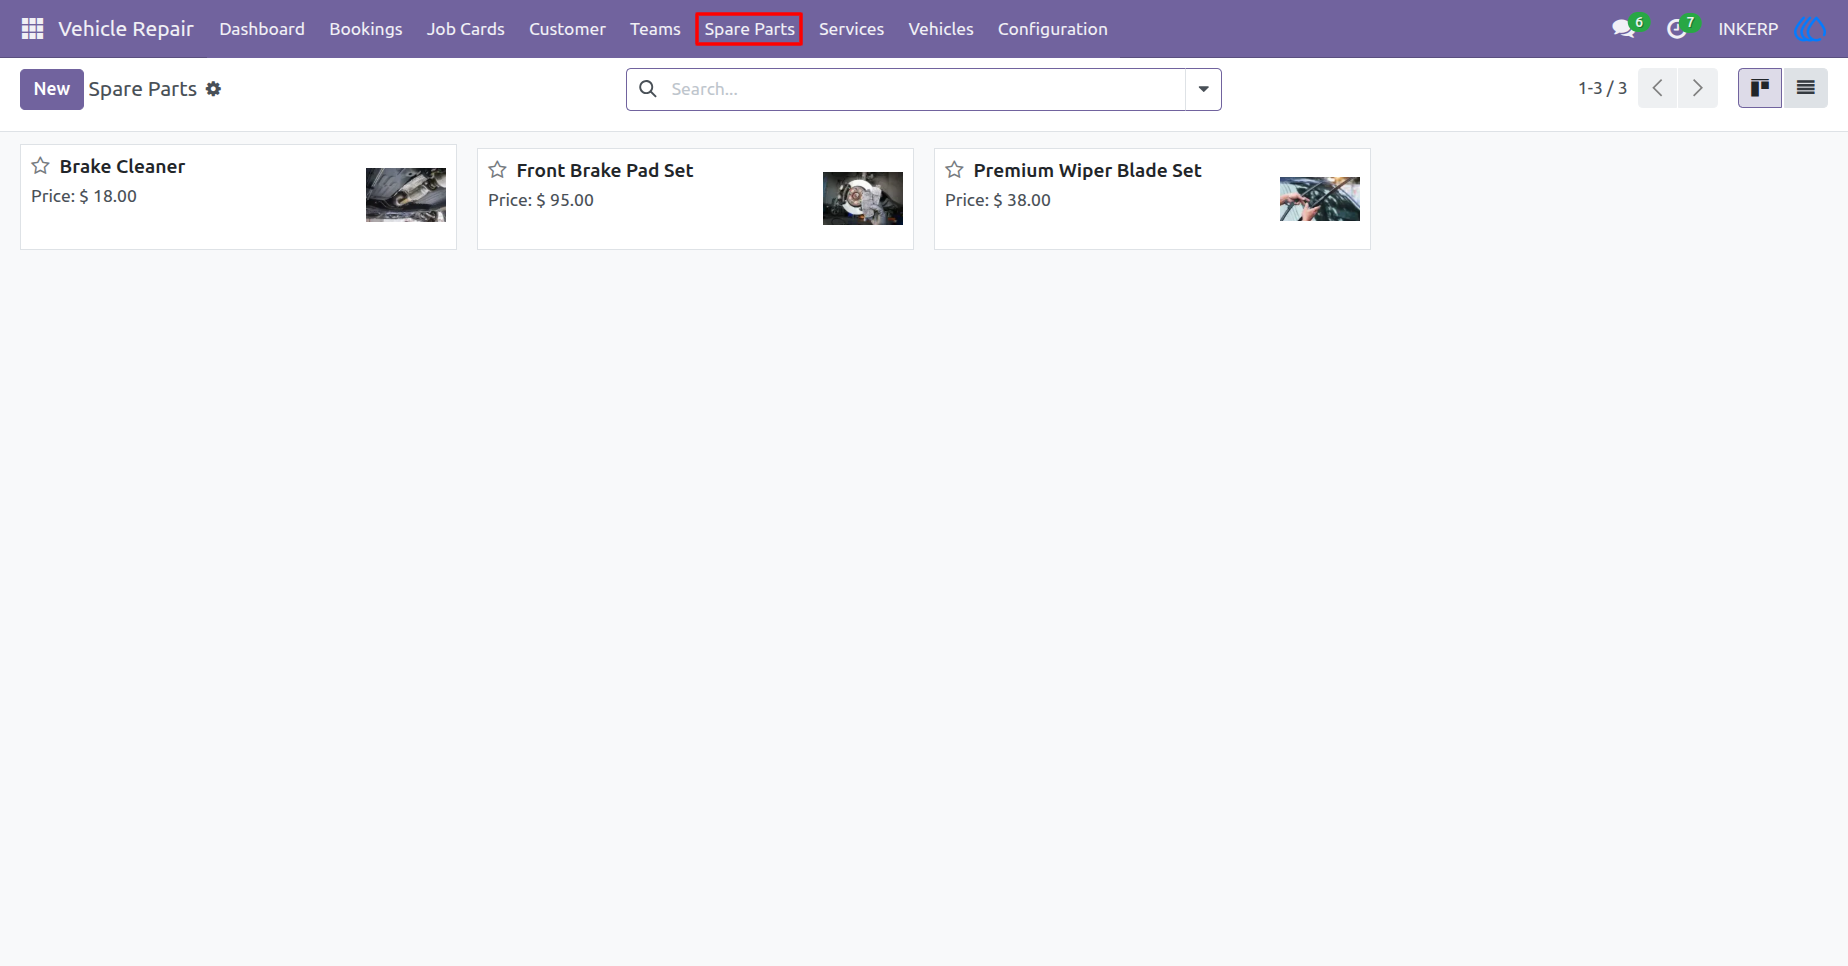Image resolution: width=1848 pixels, height=966 pixels.
Task: Open the Brake Cleaner product thumbnail
Action: click(x=406, y=195)
